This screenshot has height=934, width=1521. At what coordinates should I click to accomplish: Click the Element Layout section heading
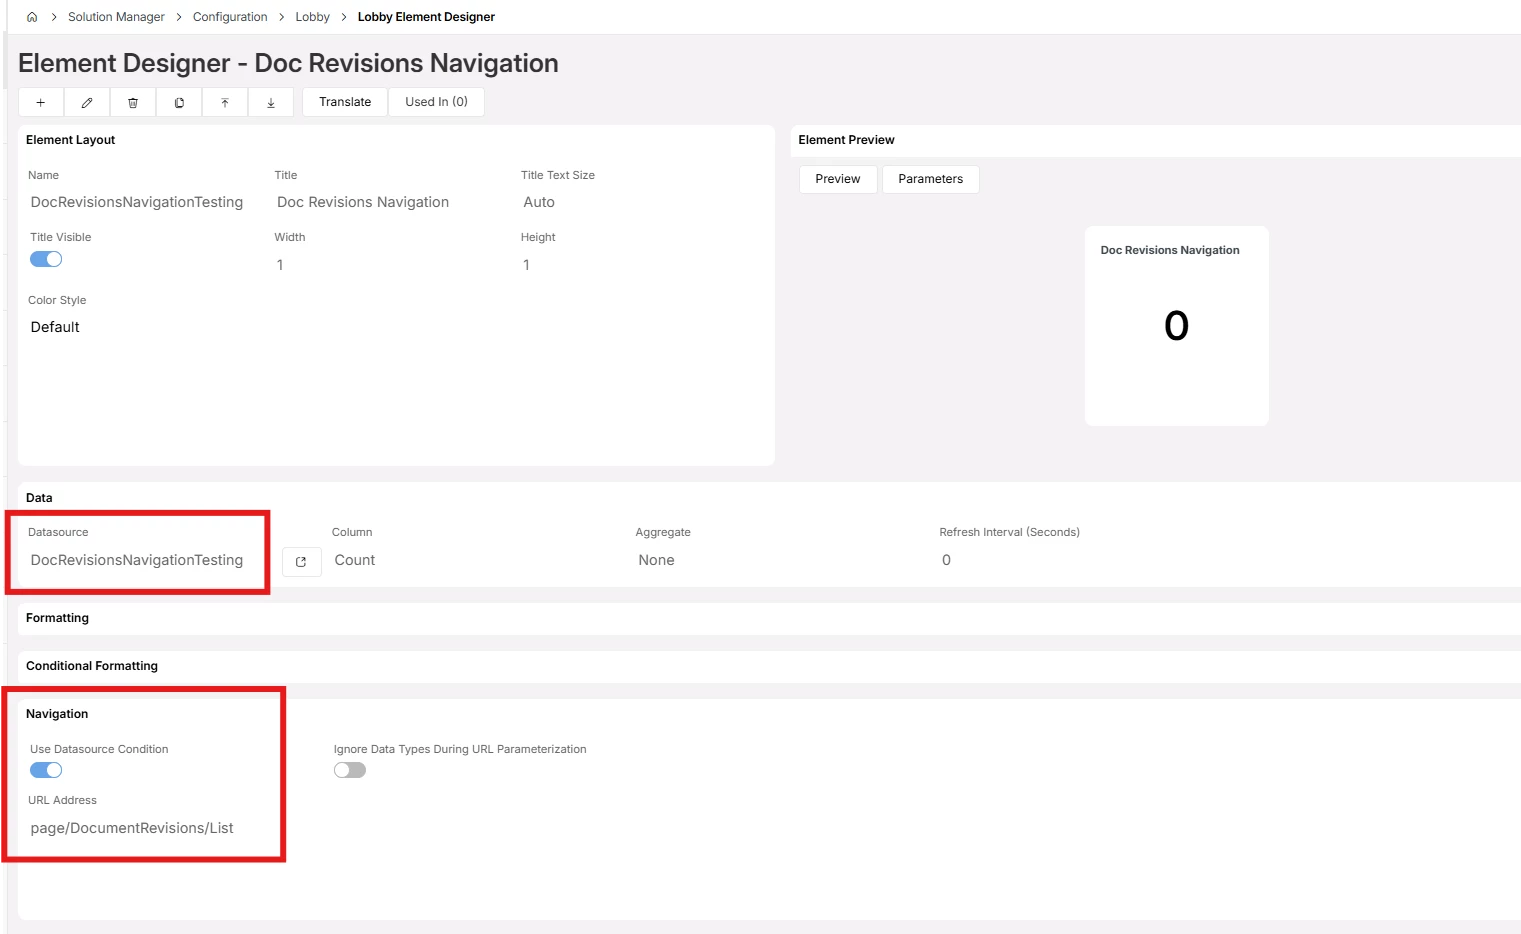(70, 140)
